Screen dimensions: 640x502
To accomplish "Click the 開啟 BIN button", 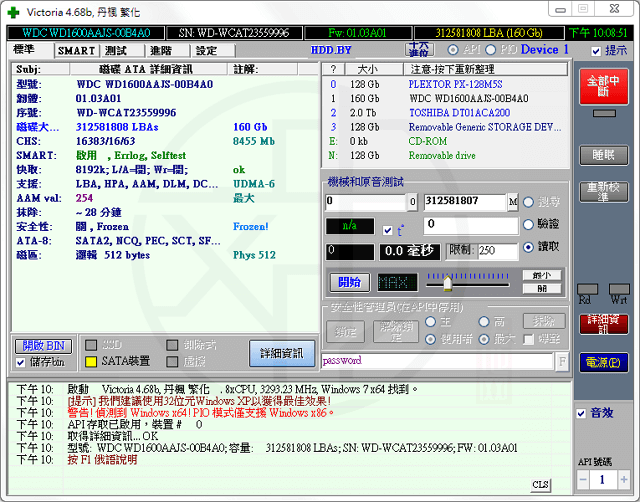I will pos(44,346).
